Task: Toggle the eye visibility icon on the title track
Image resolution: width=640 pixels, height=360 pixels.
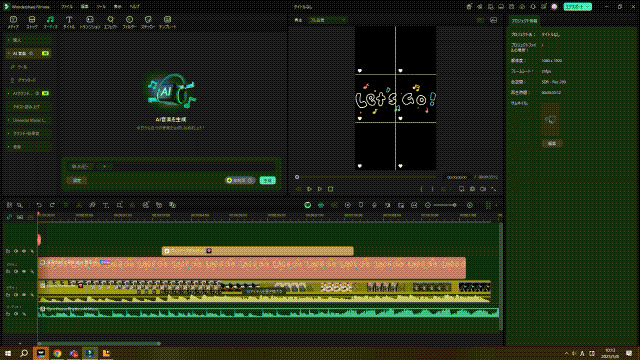Action: (x=24, y=251)
